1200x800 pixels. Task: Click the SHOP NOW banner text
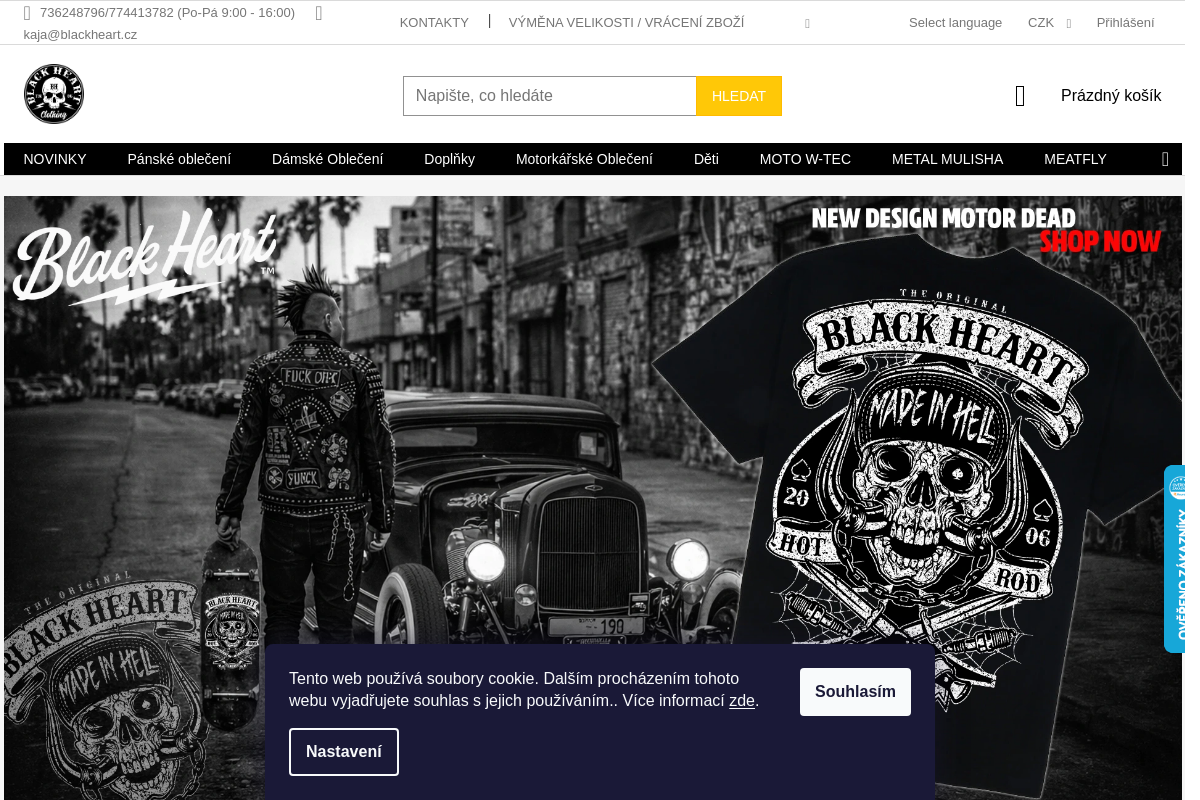[x=1100, y=242]
